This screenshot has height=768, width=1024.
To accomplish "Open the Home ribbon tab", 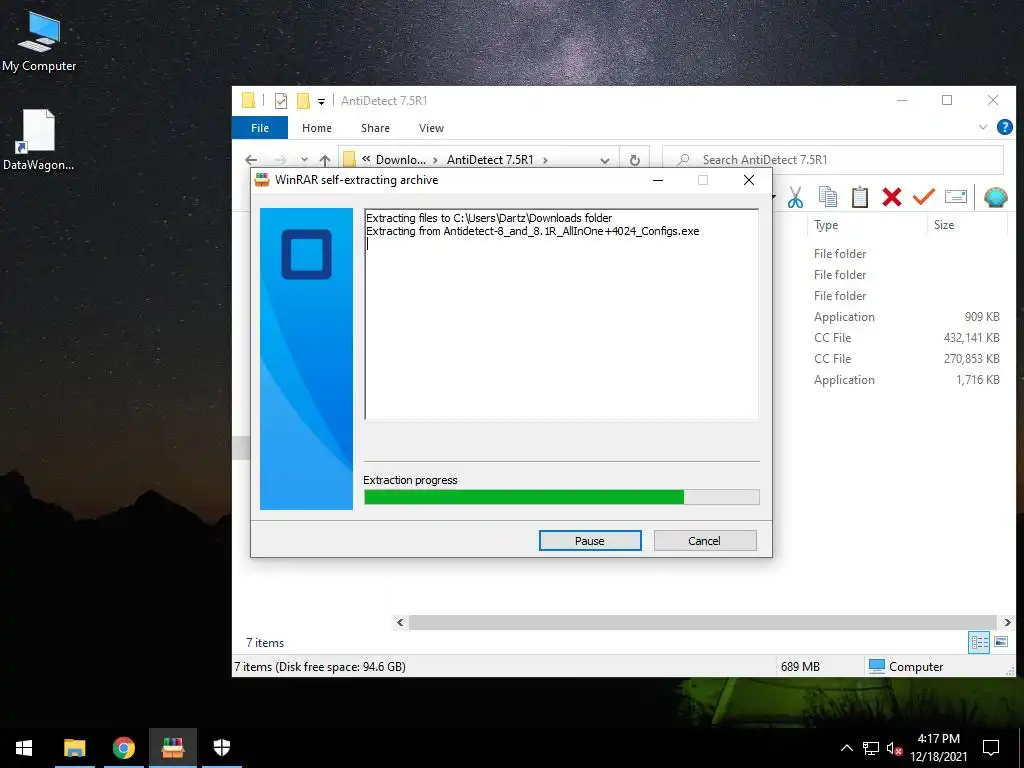I will point(317,128).
